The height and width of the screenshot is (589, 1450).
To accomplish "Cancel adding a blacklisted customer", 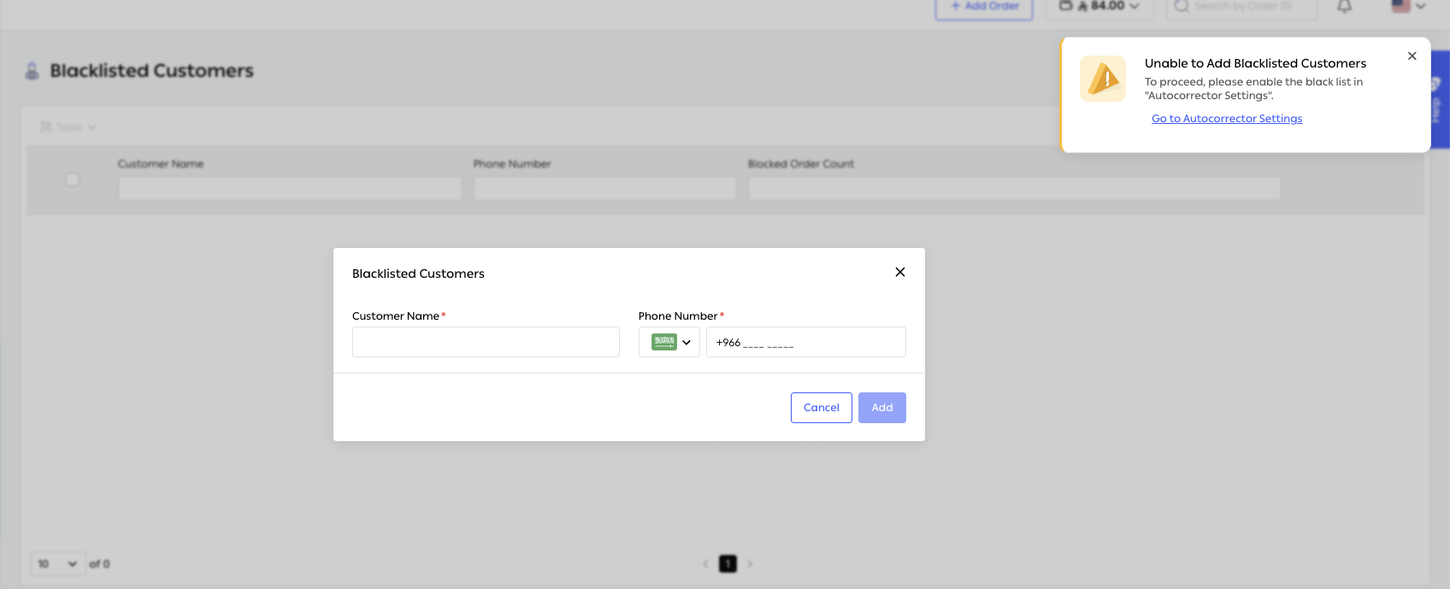I will coord(821,407).
